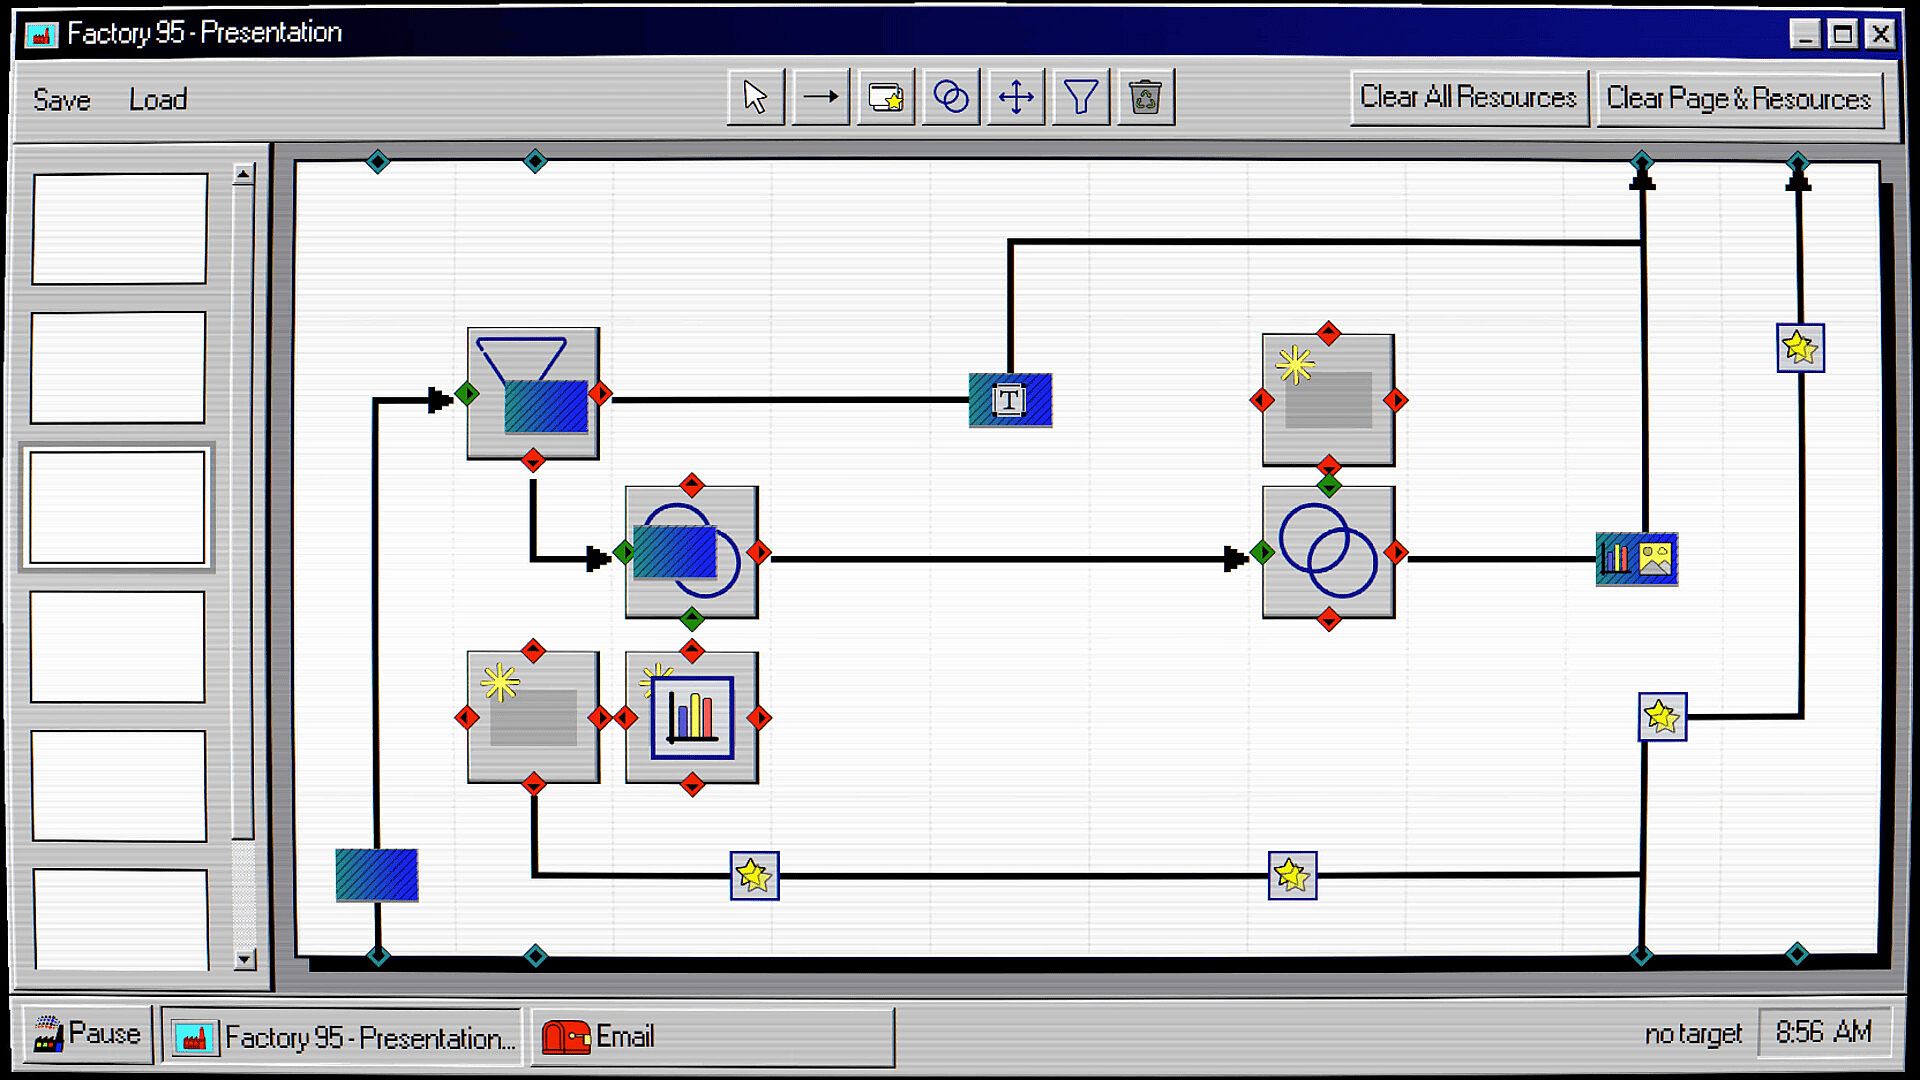Open the Save menu
This screenshot has width=1920, height=1080.
tap(62, 100)
